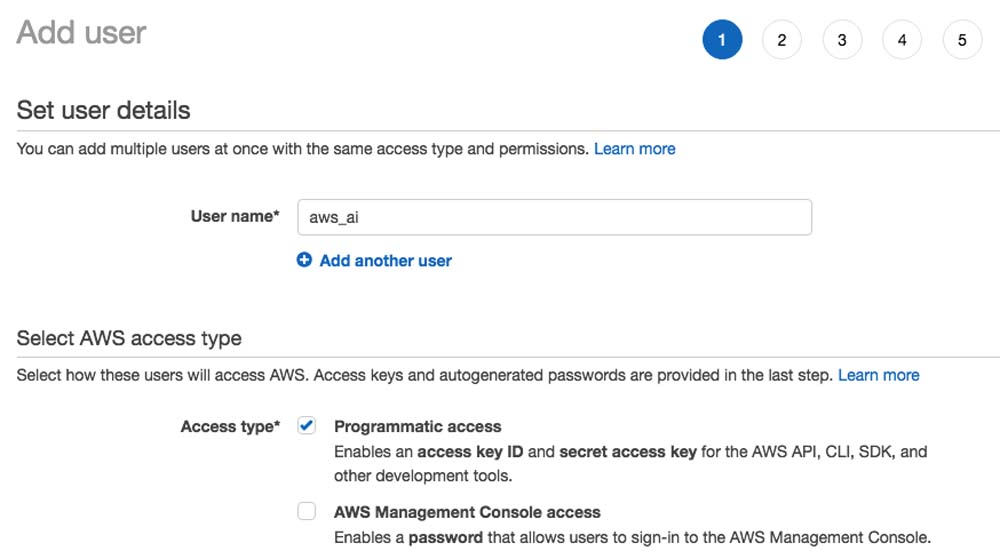The height and width of the screenshot is (559, 1000).
Task: Click the bold secret access key text
Action: click(x=627, y=452)
